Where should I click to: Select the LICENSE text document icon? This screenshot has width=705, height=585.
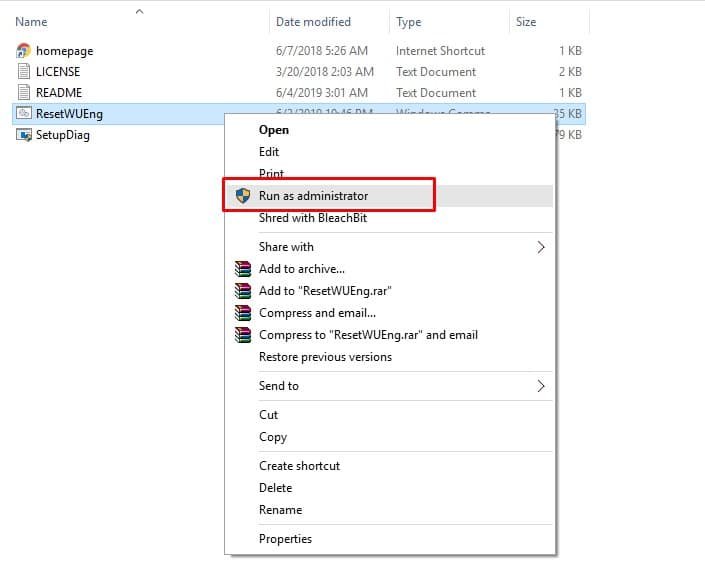point(25,72)
